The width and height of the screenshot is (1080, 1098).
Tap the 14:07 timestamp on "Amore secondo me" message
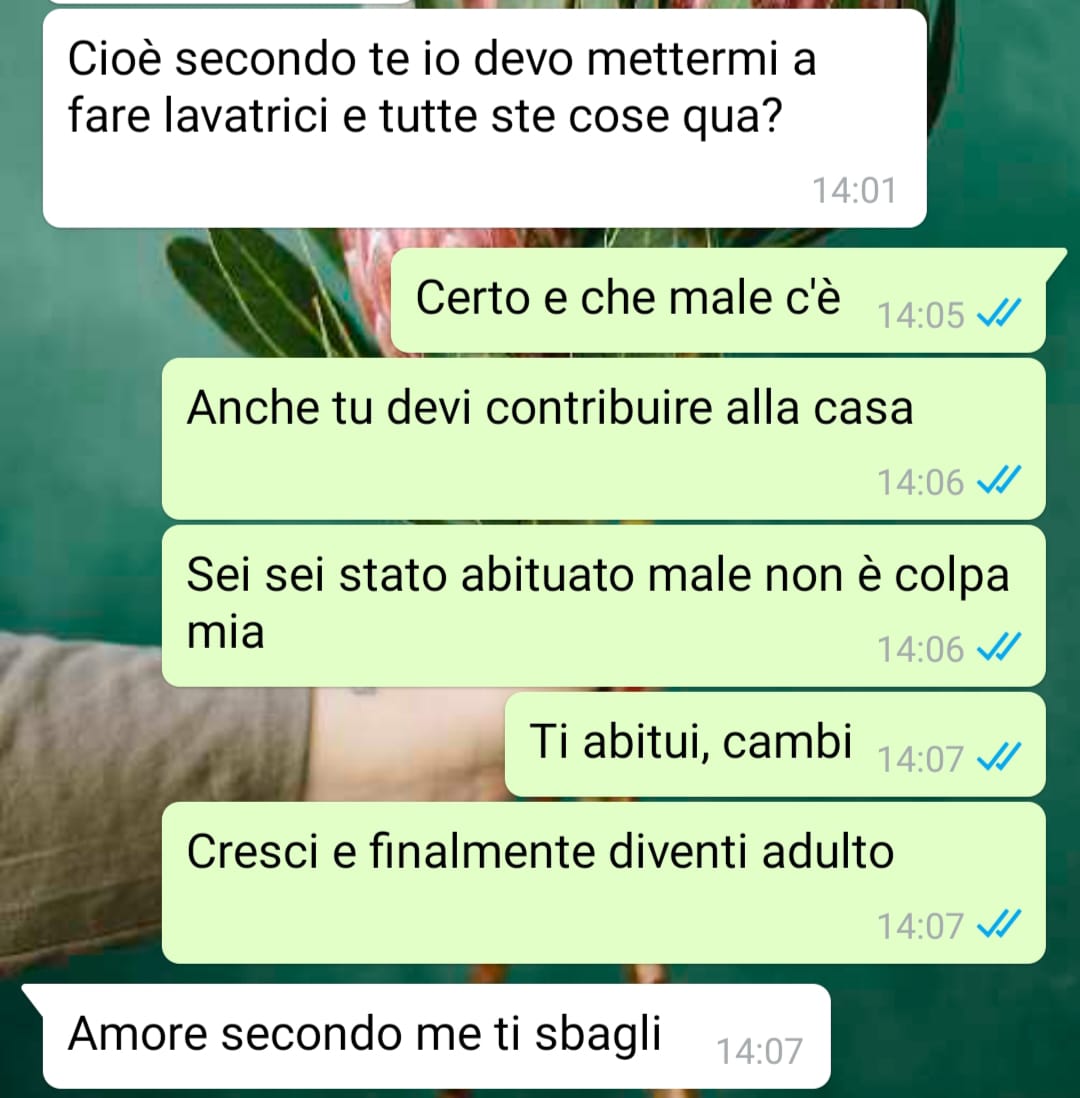coord(759,1051)
